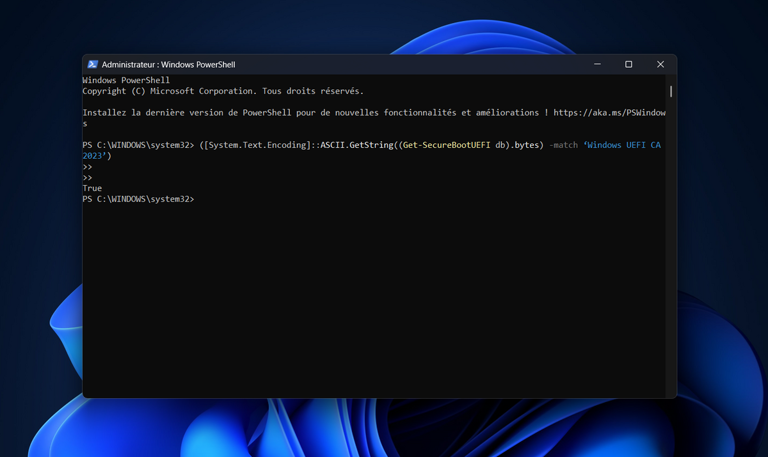Click the empty scrollbar track below the thumb
768x457 pixels.
tap(670, 250)
